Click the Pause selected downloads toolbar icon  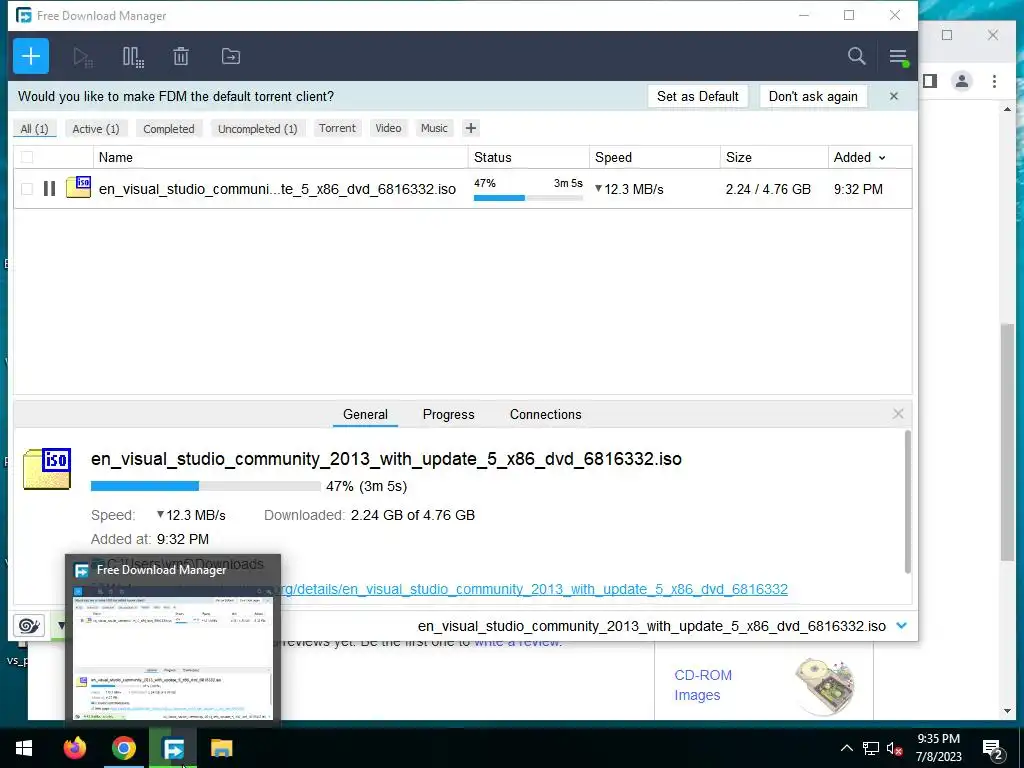click(133, 57)
